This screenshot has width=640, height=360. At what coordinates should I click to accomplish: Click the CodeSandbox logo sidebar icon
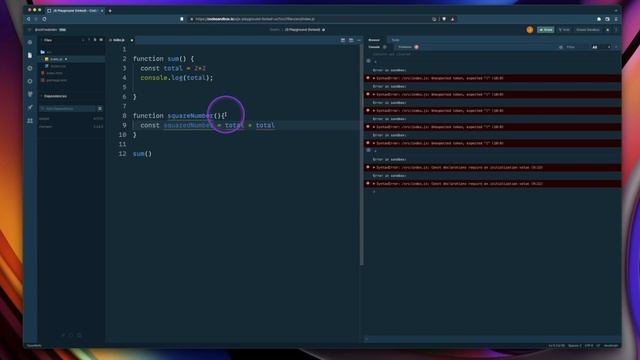(x=30, y=42)
